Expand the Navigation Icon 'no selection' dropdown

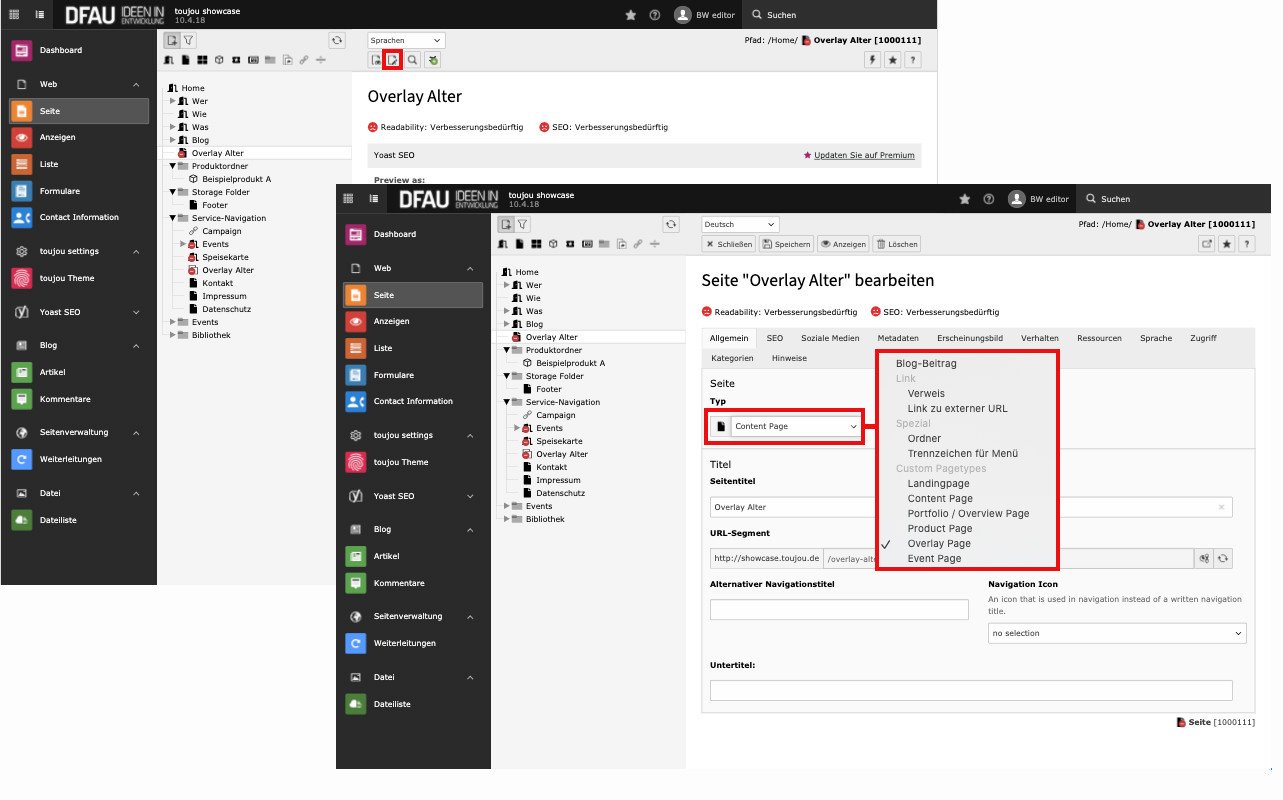point(1116,633)
